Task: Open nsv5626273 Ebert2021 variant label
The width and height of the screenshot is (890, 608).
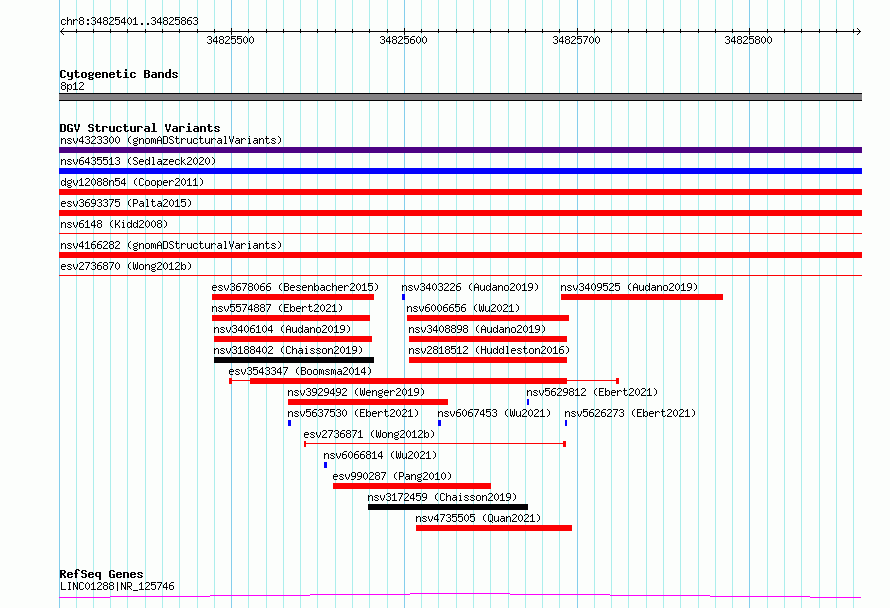Action: tap(630, 413)
